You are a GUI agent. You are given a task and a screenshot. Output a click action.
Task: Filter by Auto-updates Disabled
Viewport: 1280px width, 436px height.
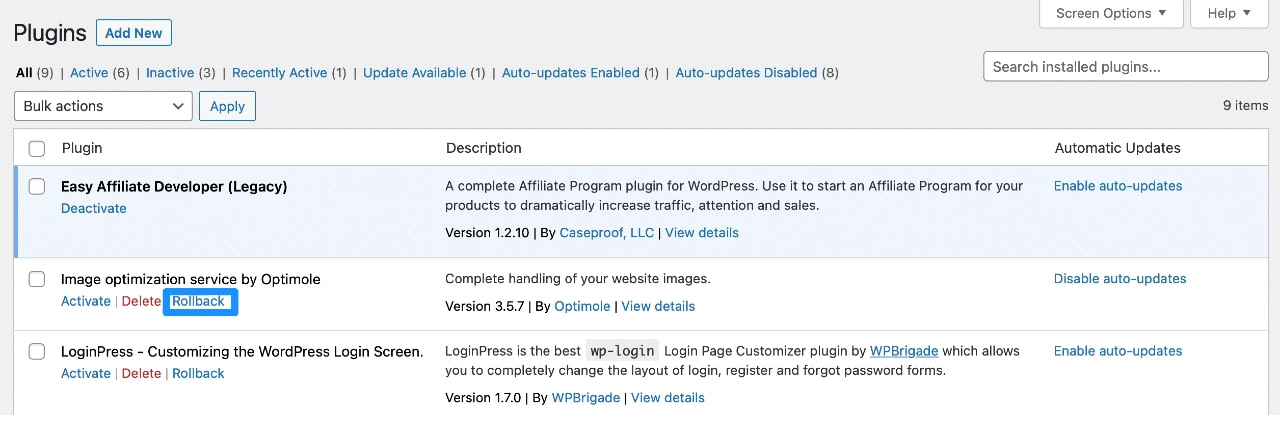tap(746, 73)
